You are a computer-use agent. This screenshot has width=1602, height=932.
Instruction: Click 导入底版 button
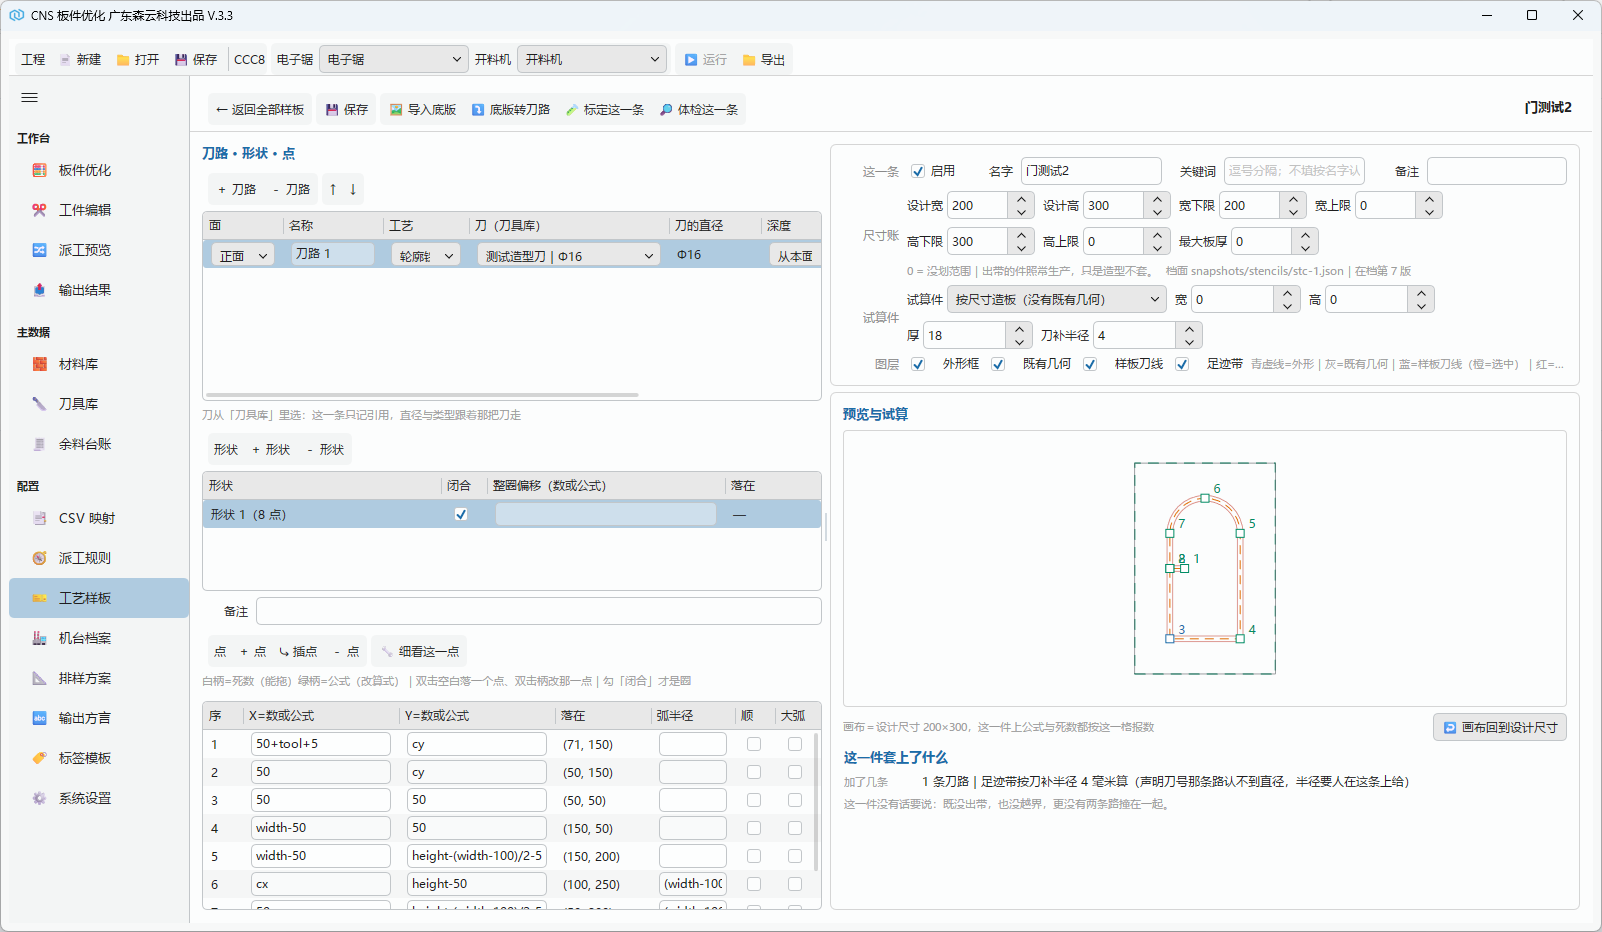pos(423,109)
